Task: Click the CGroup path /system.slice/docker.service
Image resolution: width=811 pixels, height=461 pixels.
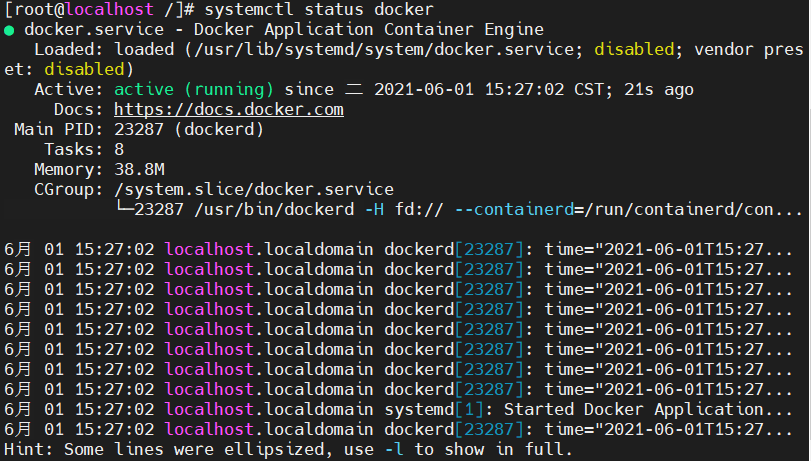Action: 254,190
